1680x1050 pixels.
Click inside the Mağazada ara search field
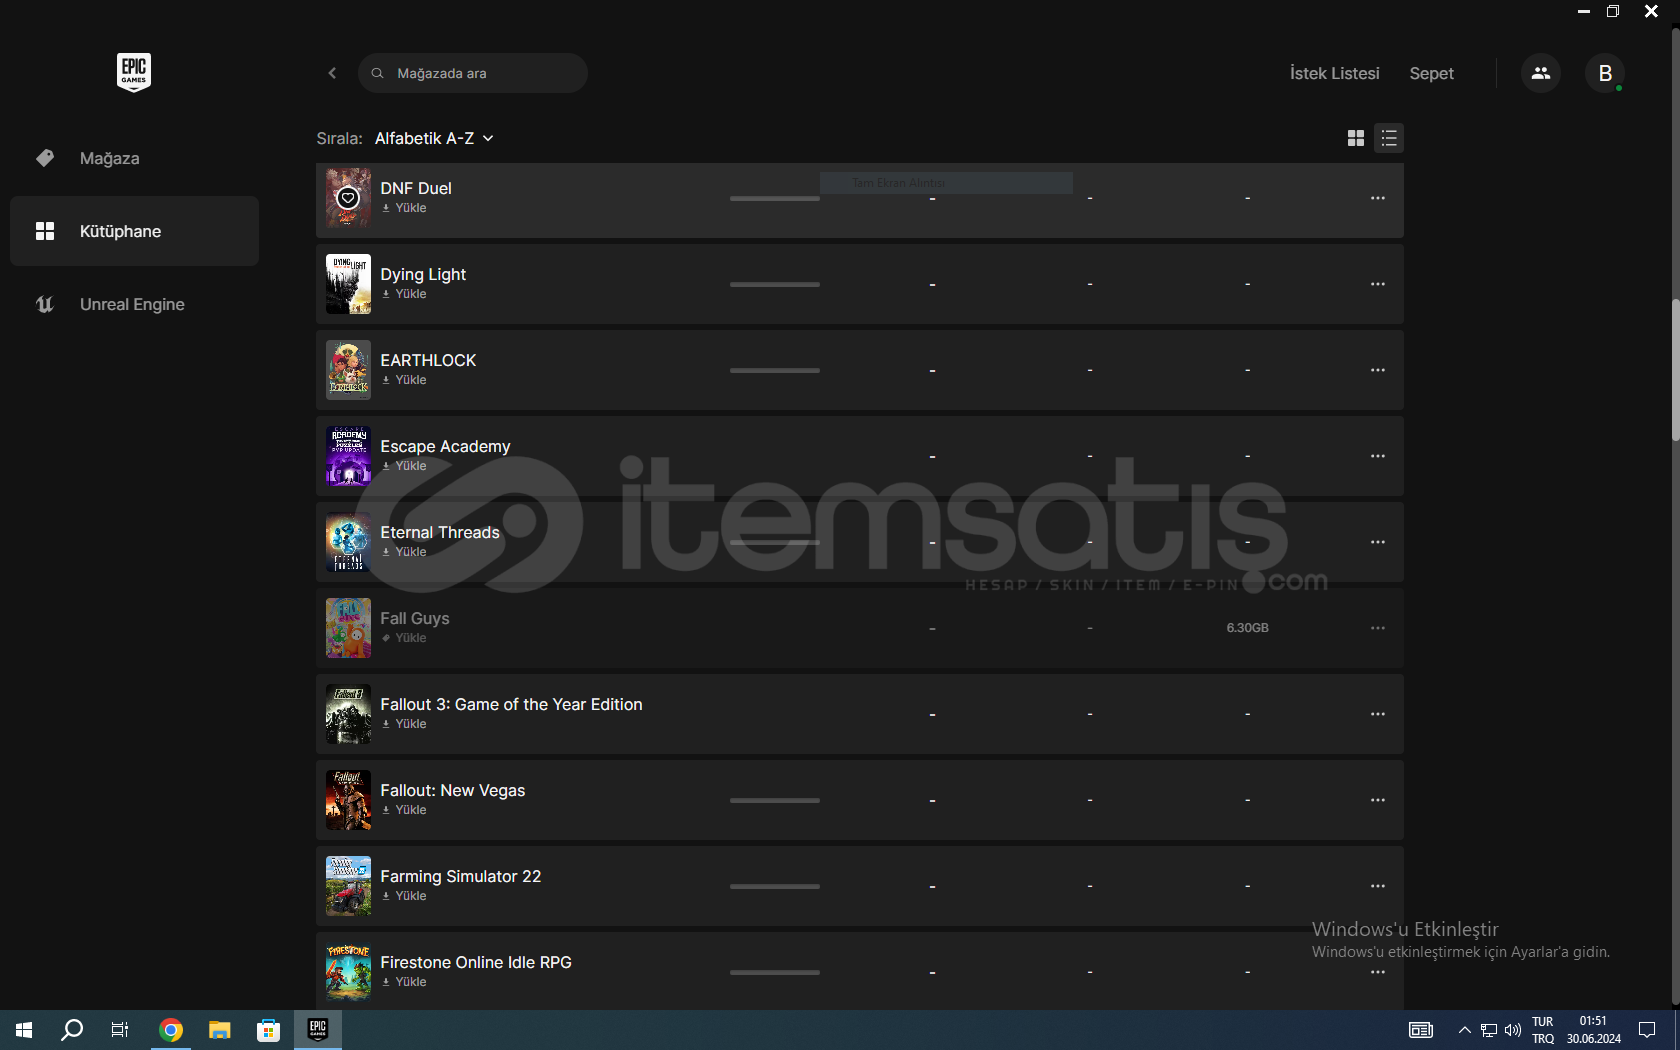[472, 73]
